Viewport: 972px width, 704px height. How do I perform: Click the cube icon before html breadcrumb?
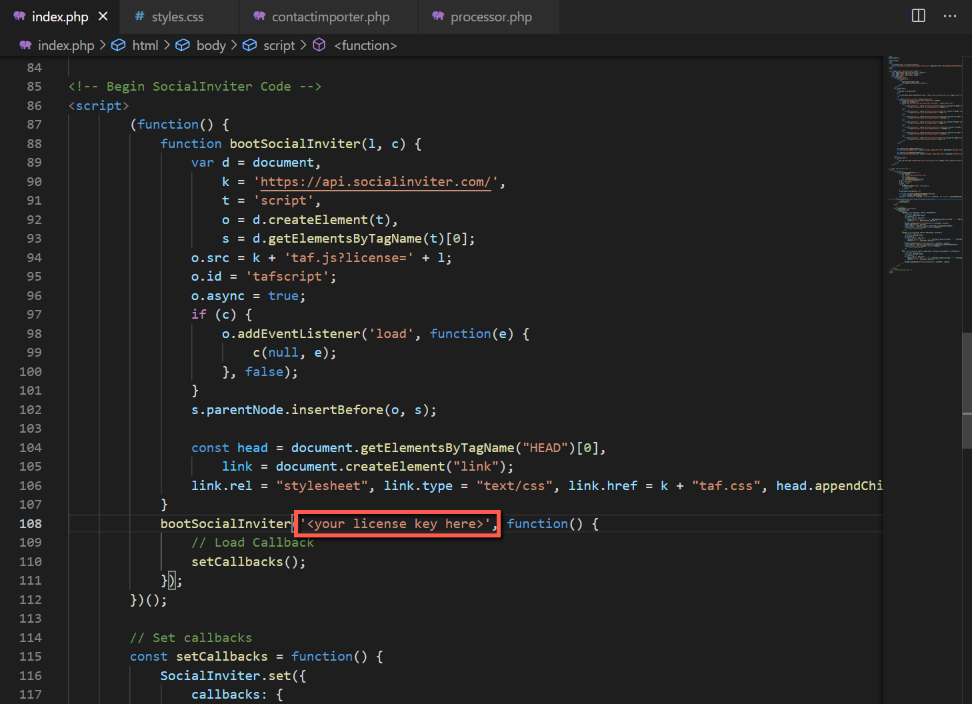[118, 45]
